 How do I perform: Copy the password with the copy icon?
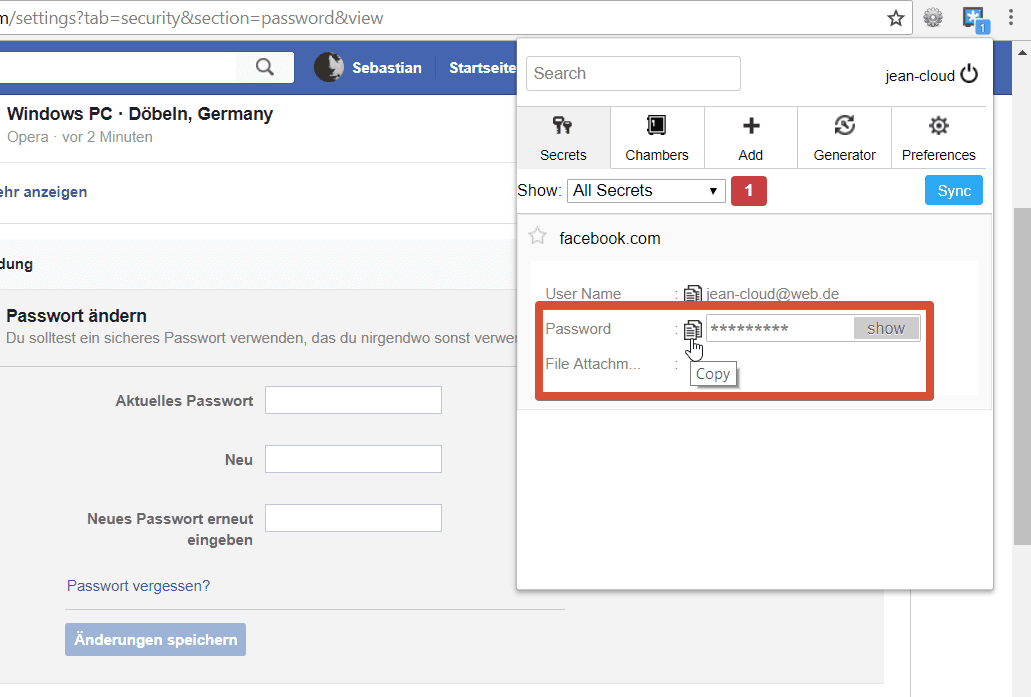692,329
